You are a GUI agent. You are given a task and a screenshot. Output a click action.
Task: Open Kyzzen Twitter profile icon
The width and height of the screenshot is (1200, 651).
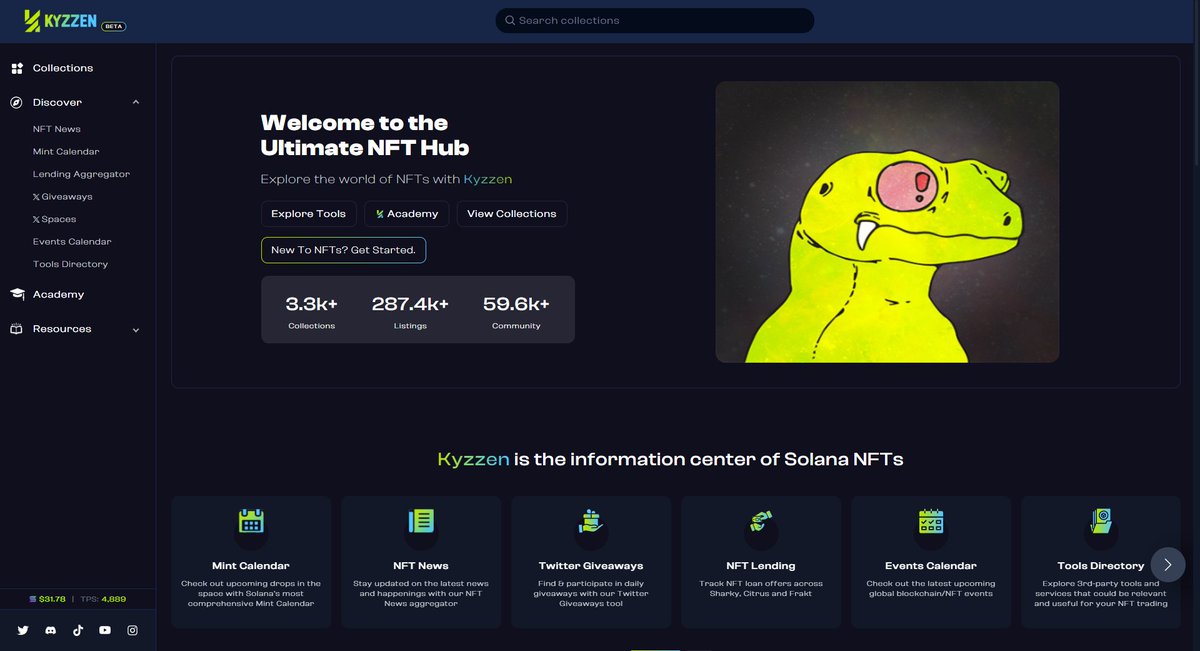23,630
